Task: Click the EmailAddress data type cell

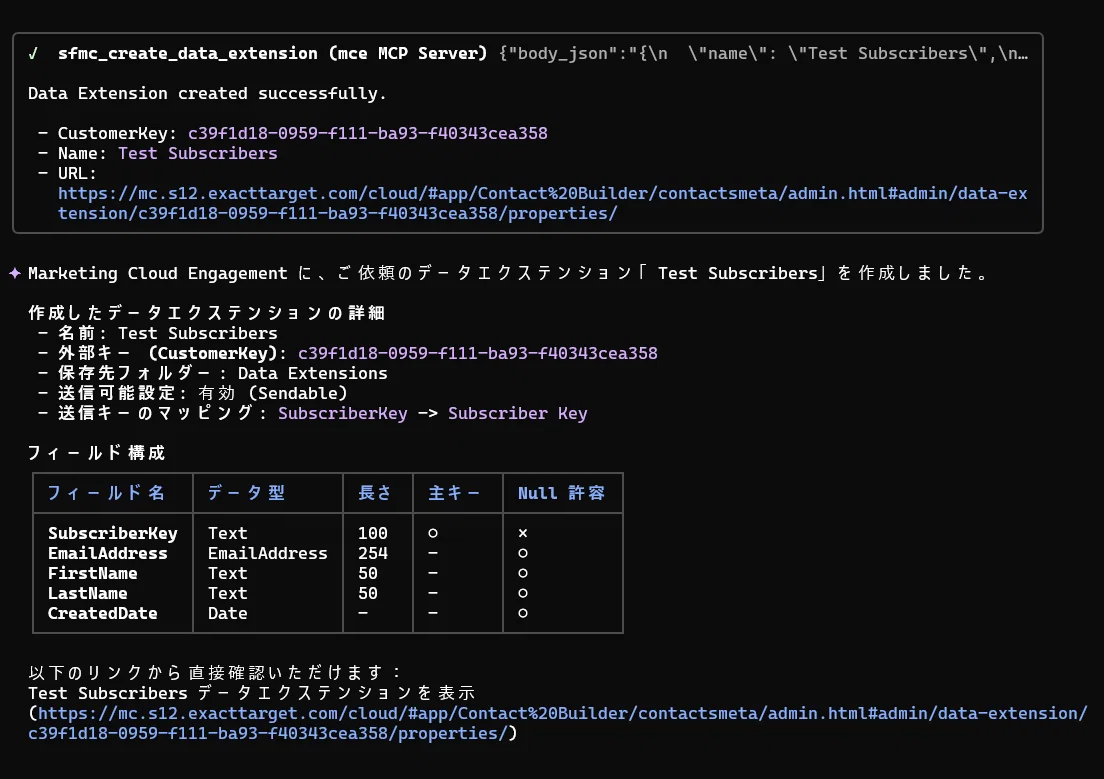Action: coord(268,554)
